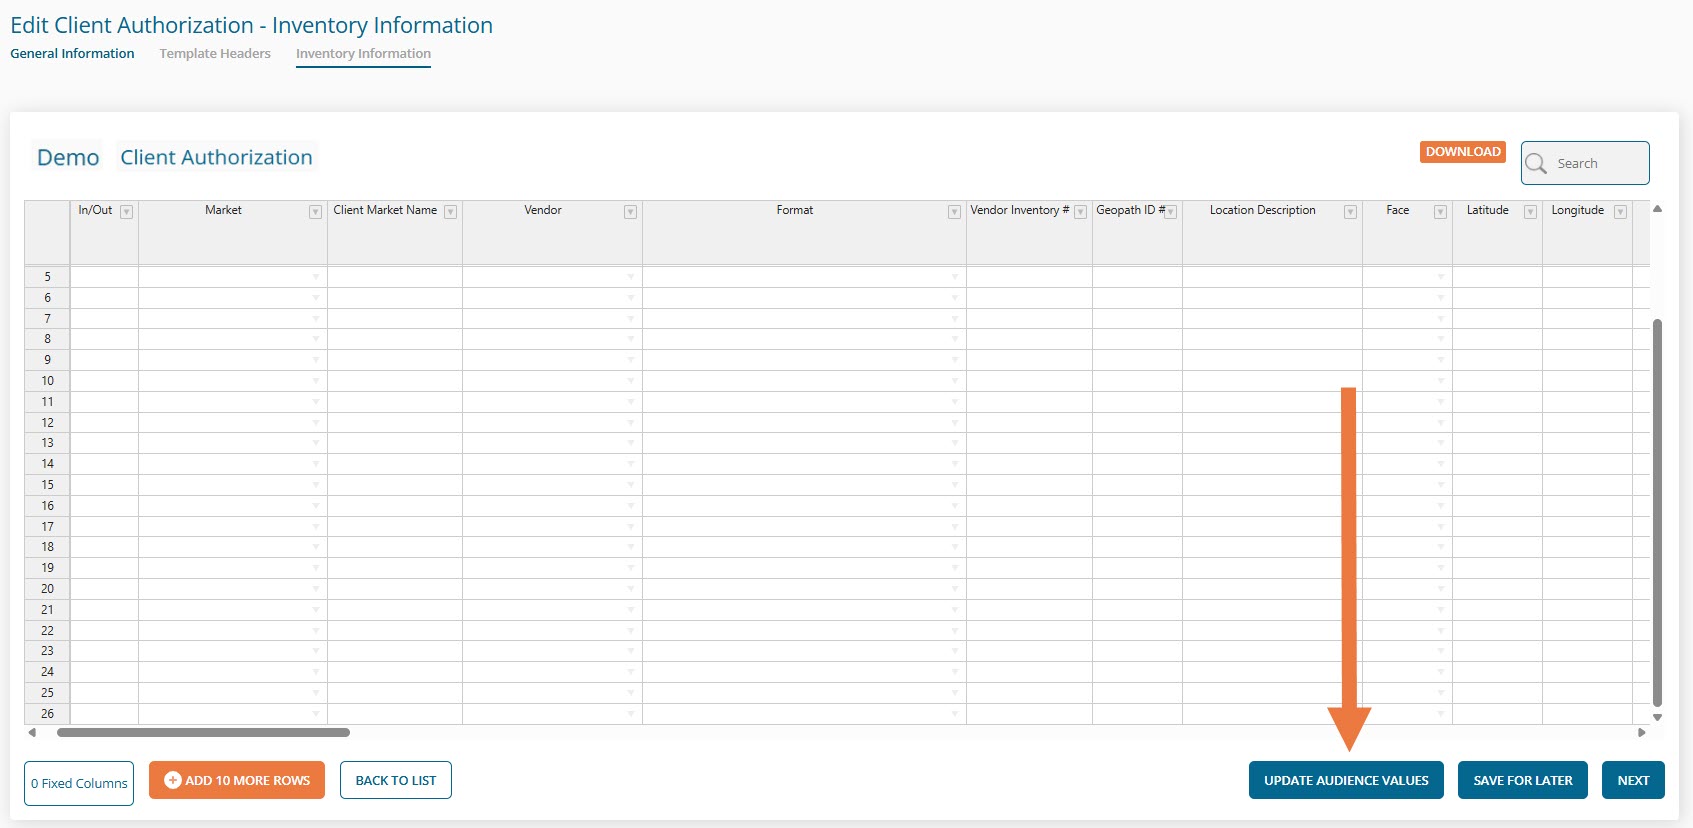Add rows with Add 10 More Rows

click(x=237, y=781)
